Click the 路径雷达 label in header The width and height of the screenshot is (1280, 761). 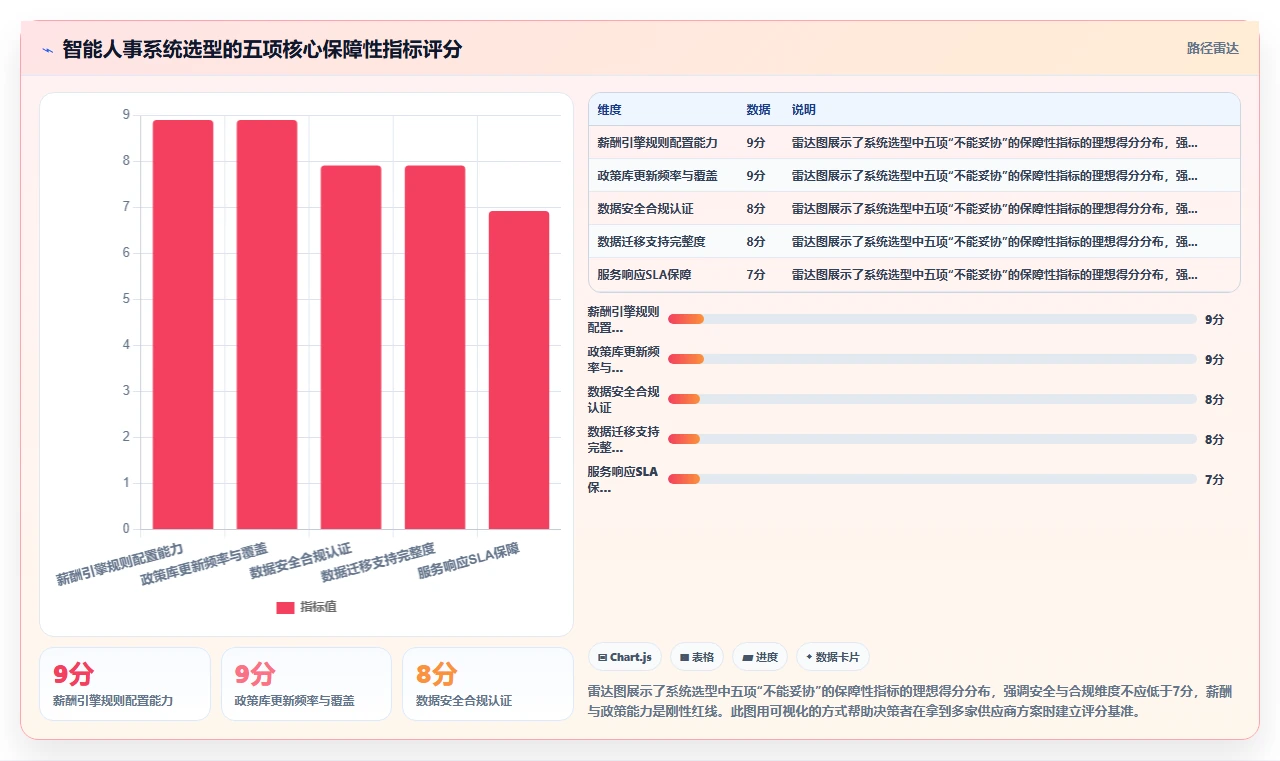(1212, 48)
